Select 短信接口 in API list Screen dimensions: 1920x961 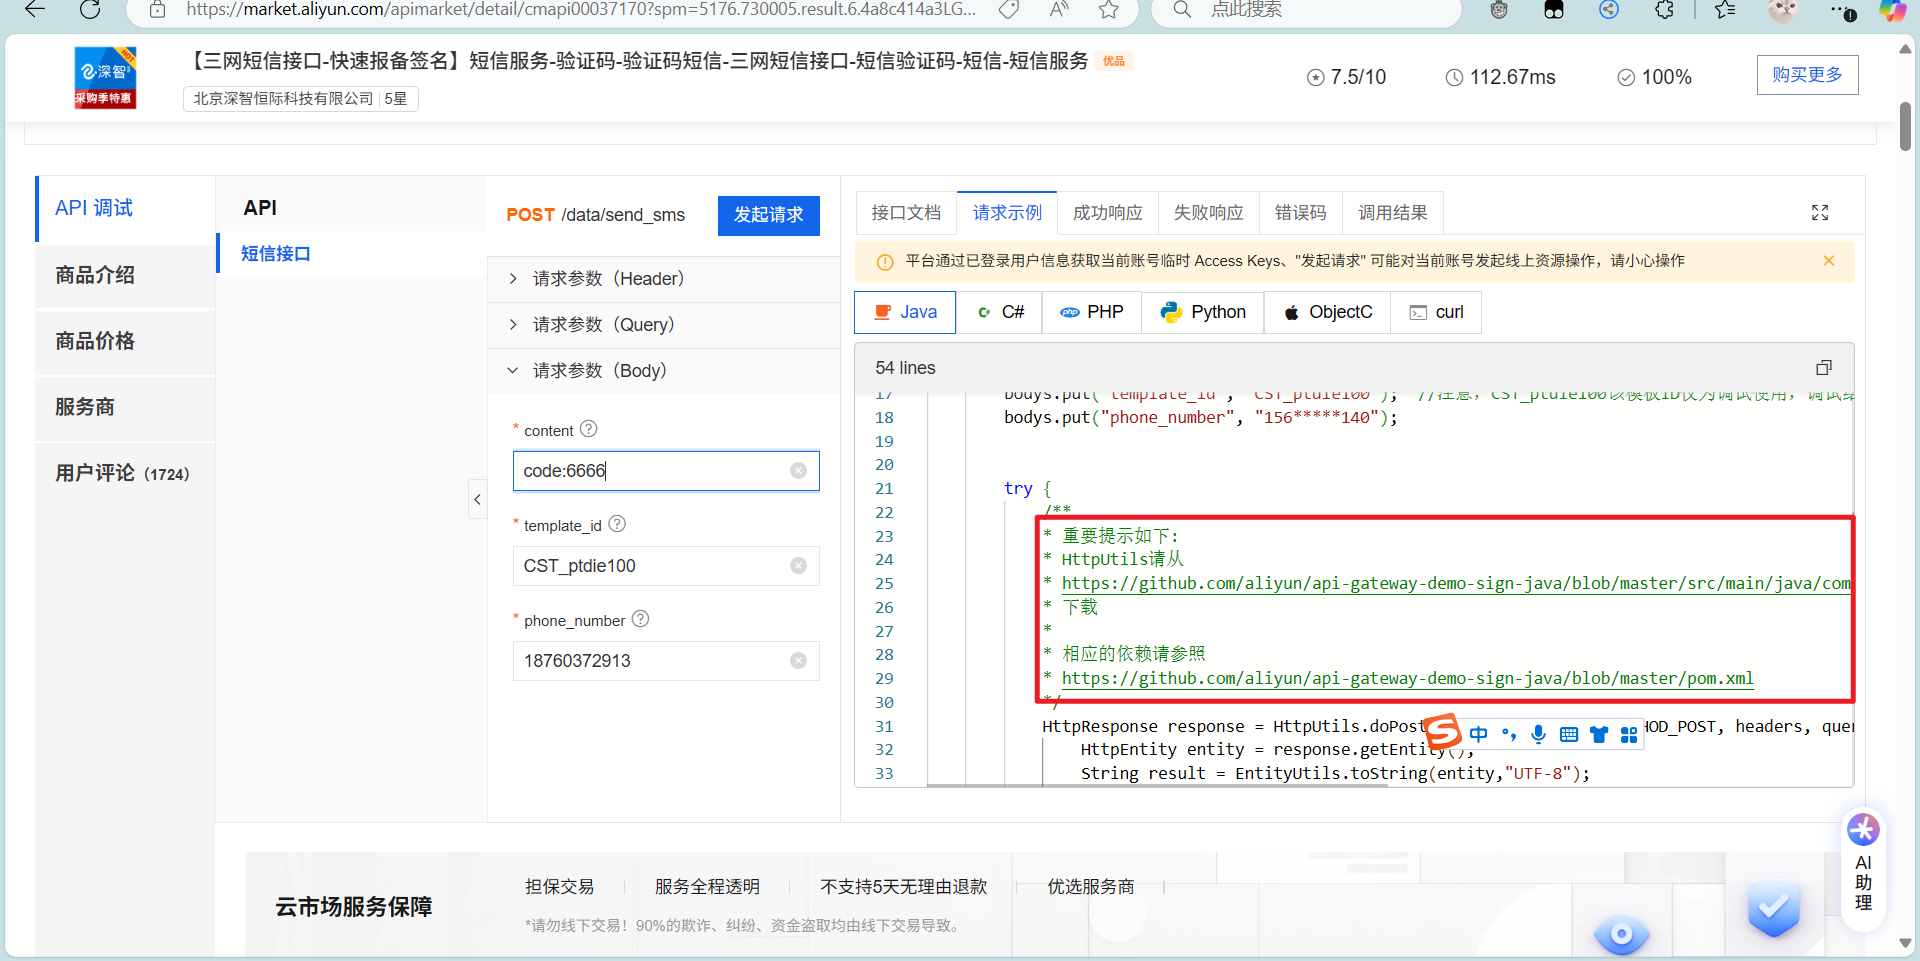351,253
